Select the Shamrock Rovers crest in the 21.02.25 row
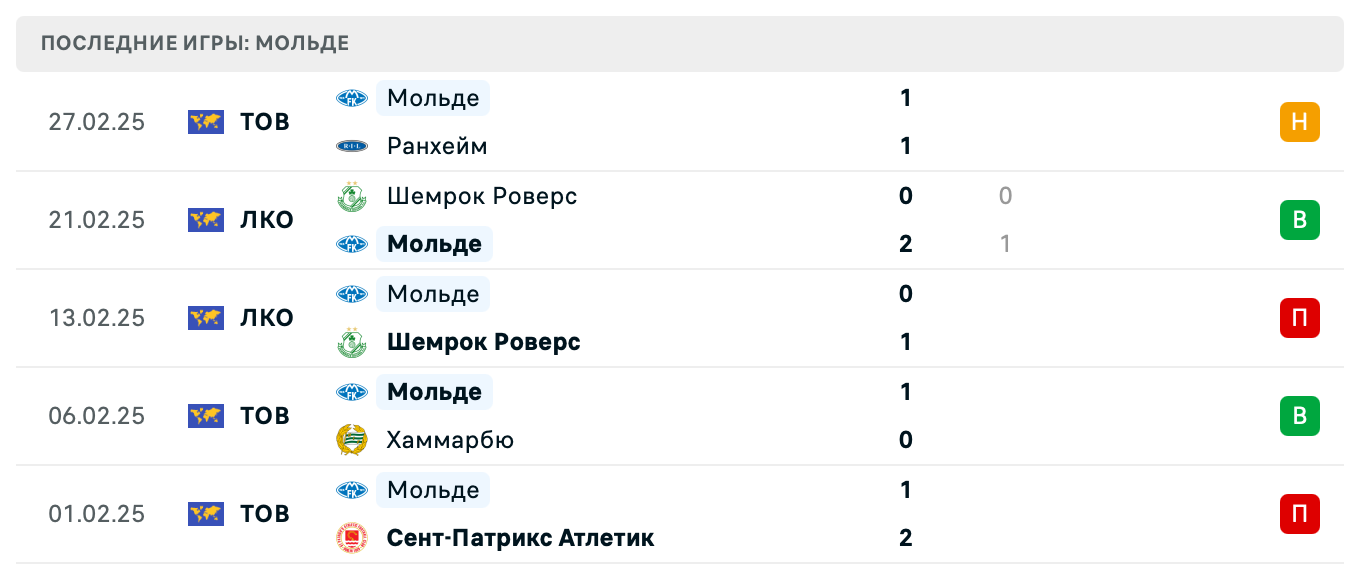The image size is (1360, 580). click(352, 196)
